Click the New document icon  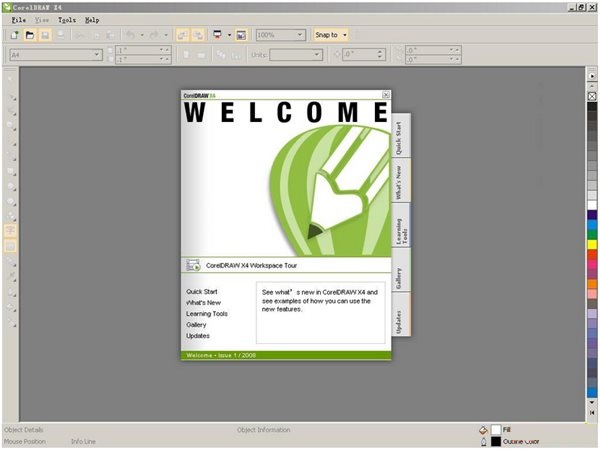15,35
